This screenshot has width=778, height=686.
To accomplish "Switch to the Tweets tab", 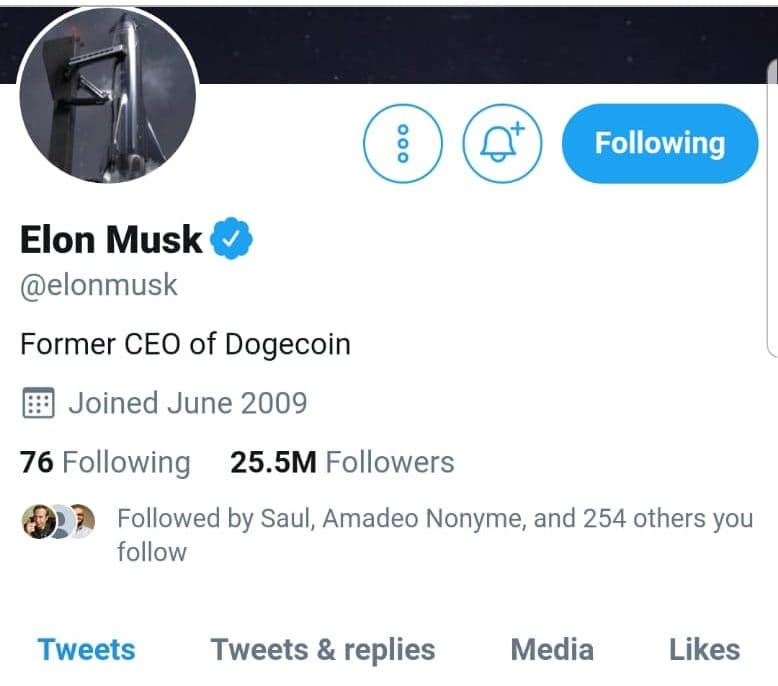I will 86,650.
